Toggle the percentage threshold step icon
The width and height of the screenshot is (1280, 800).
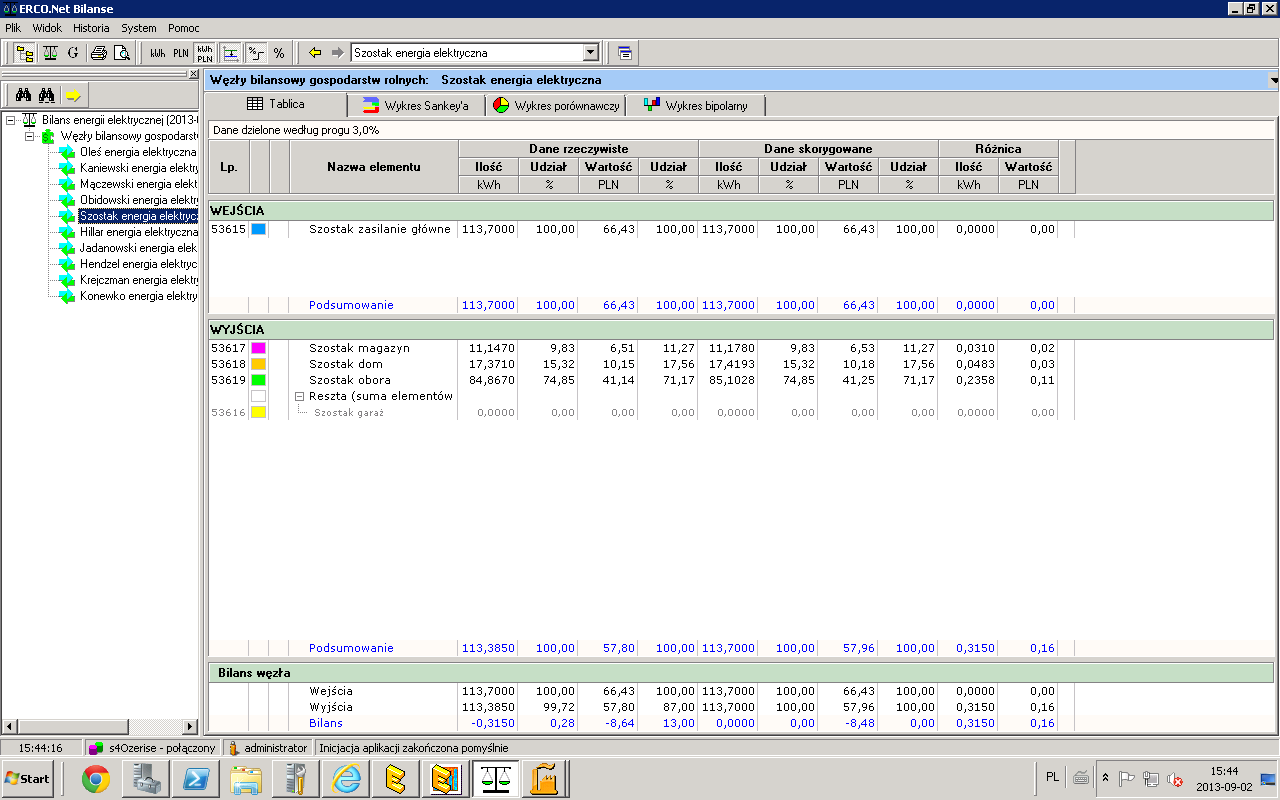pos(255,53)
